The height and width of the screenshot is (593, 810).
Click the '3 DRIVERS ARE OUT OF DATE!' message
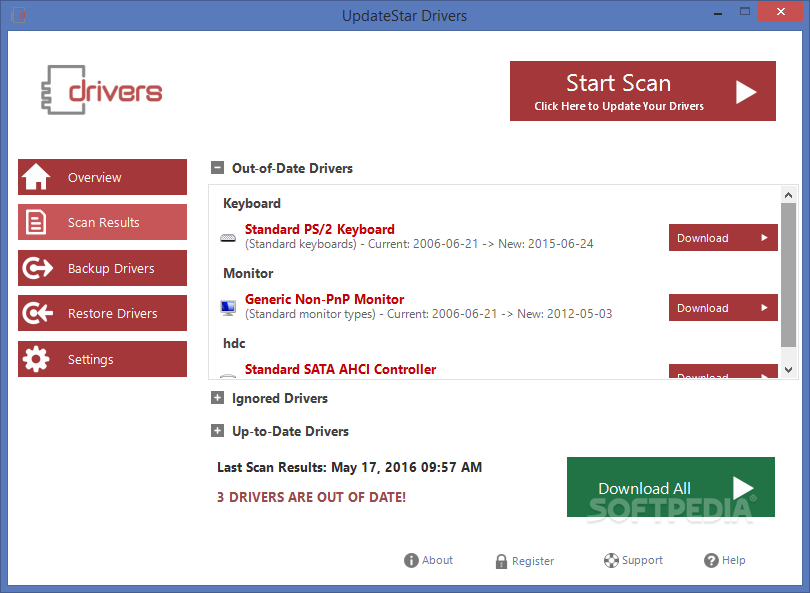click(x=311, y=497)
